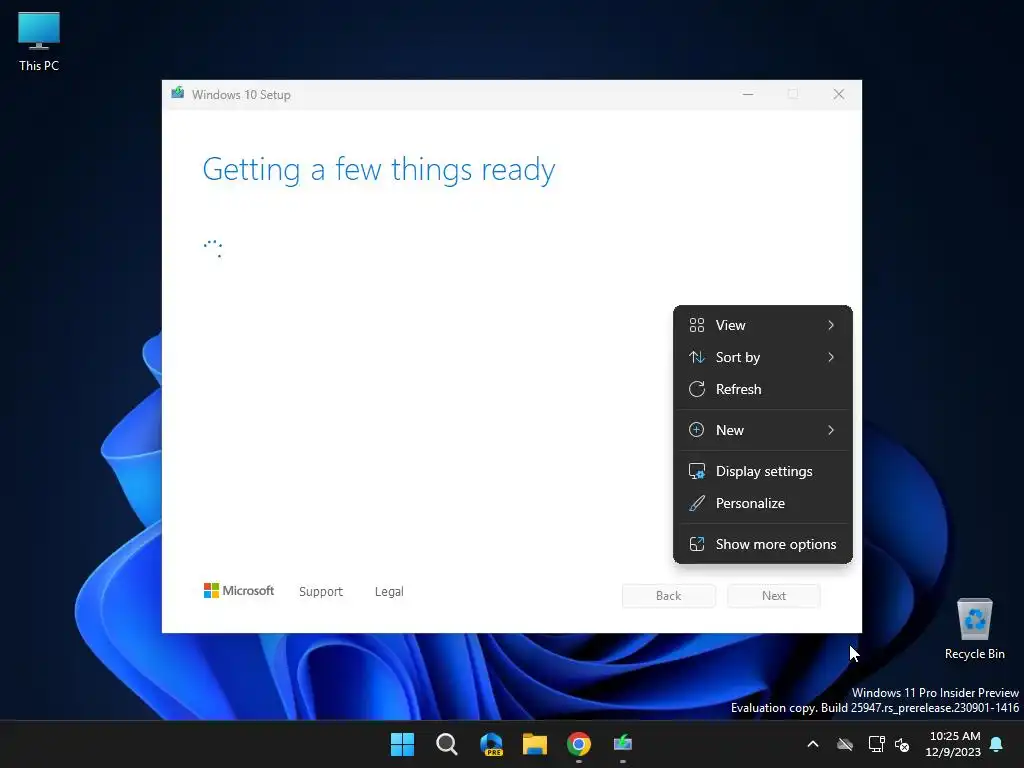Screen dimensions: 1024x768
Task: Click the Display settings monitor icon
Action: click(697, 472)
